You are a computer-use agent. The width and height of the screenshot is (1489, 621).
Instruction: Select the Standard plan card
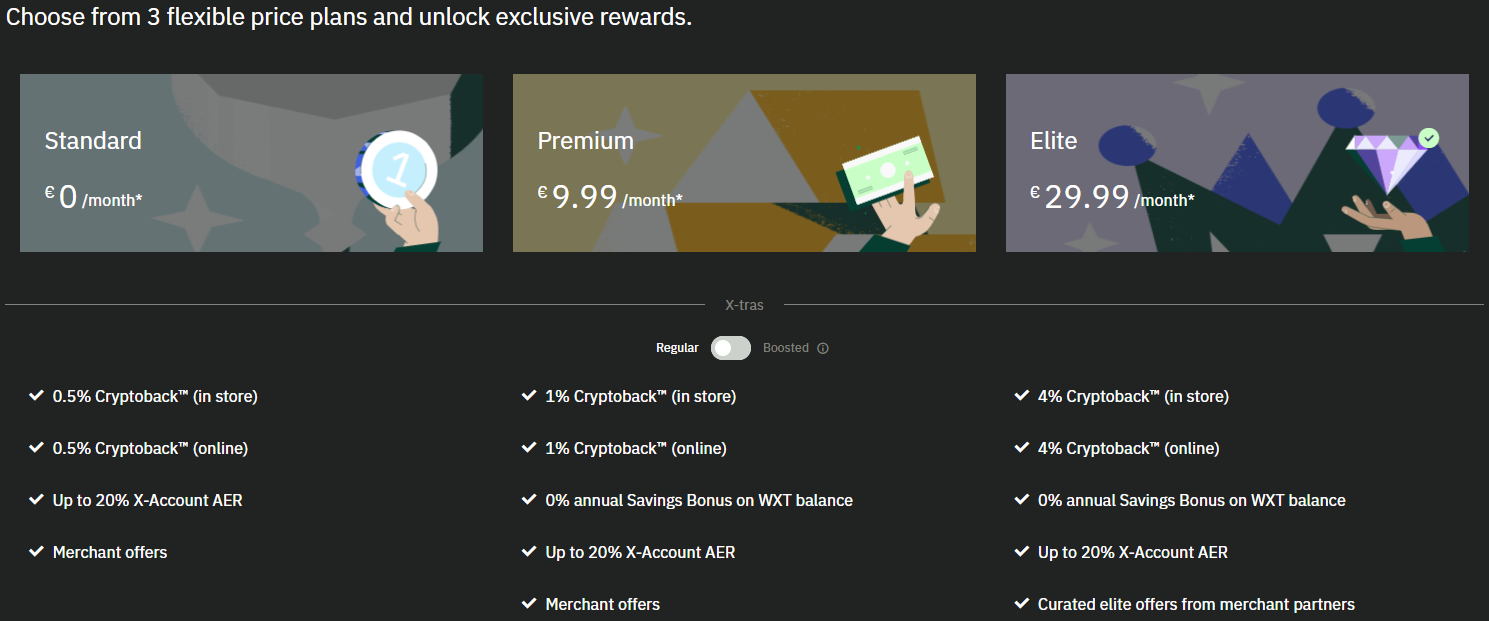tap(251, 163)
